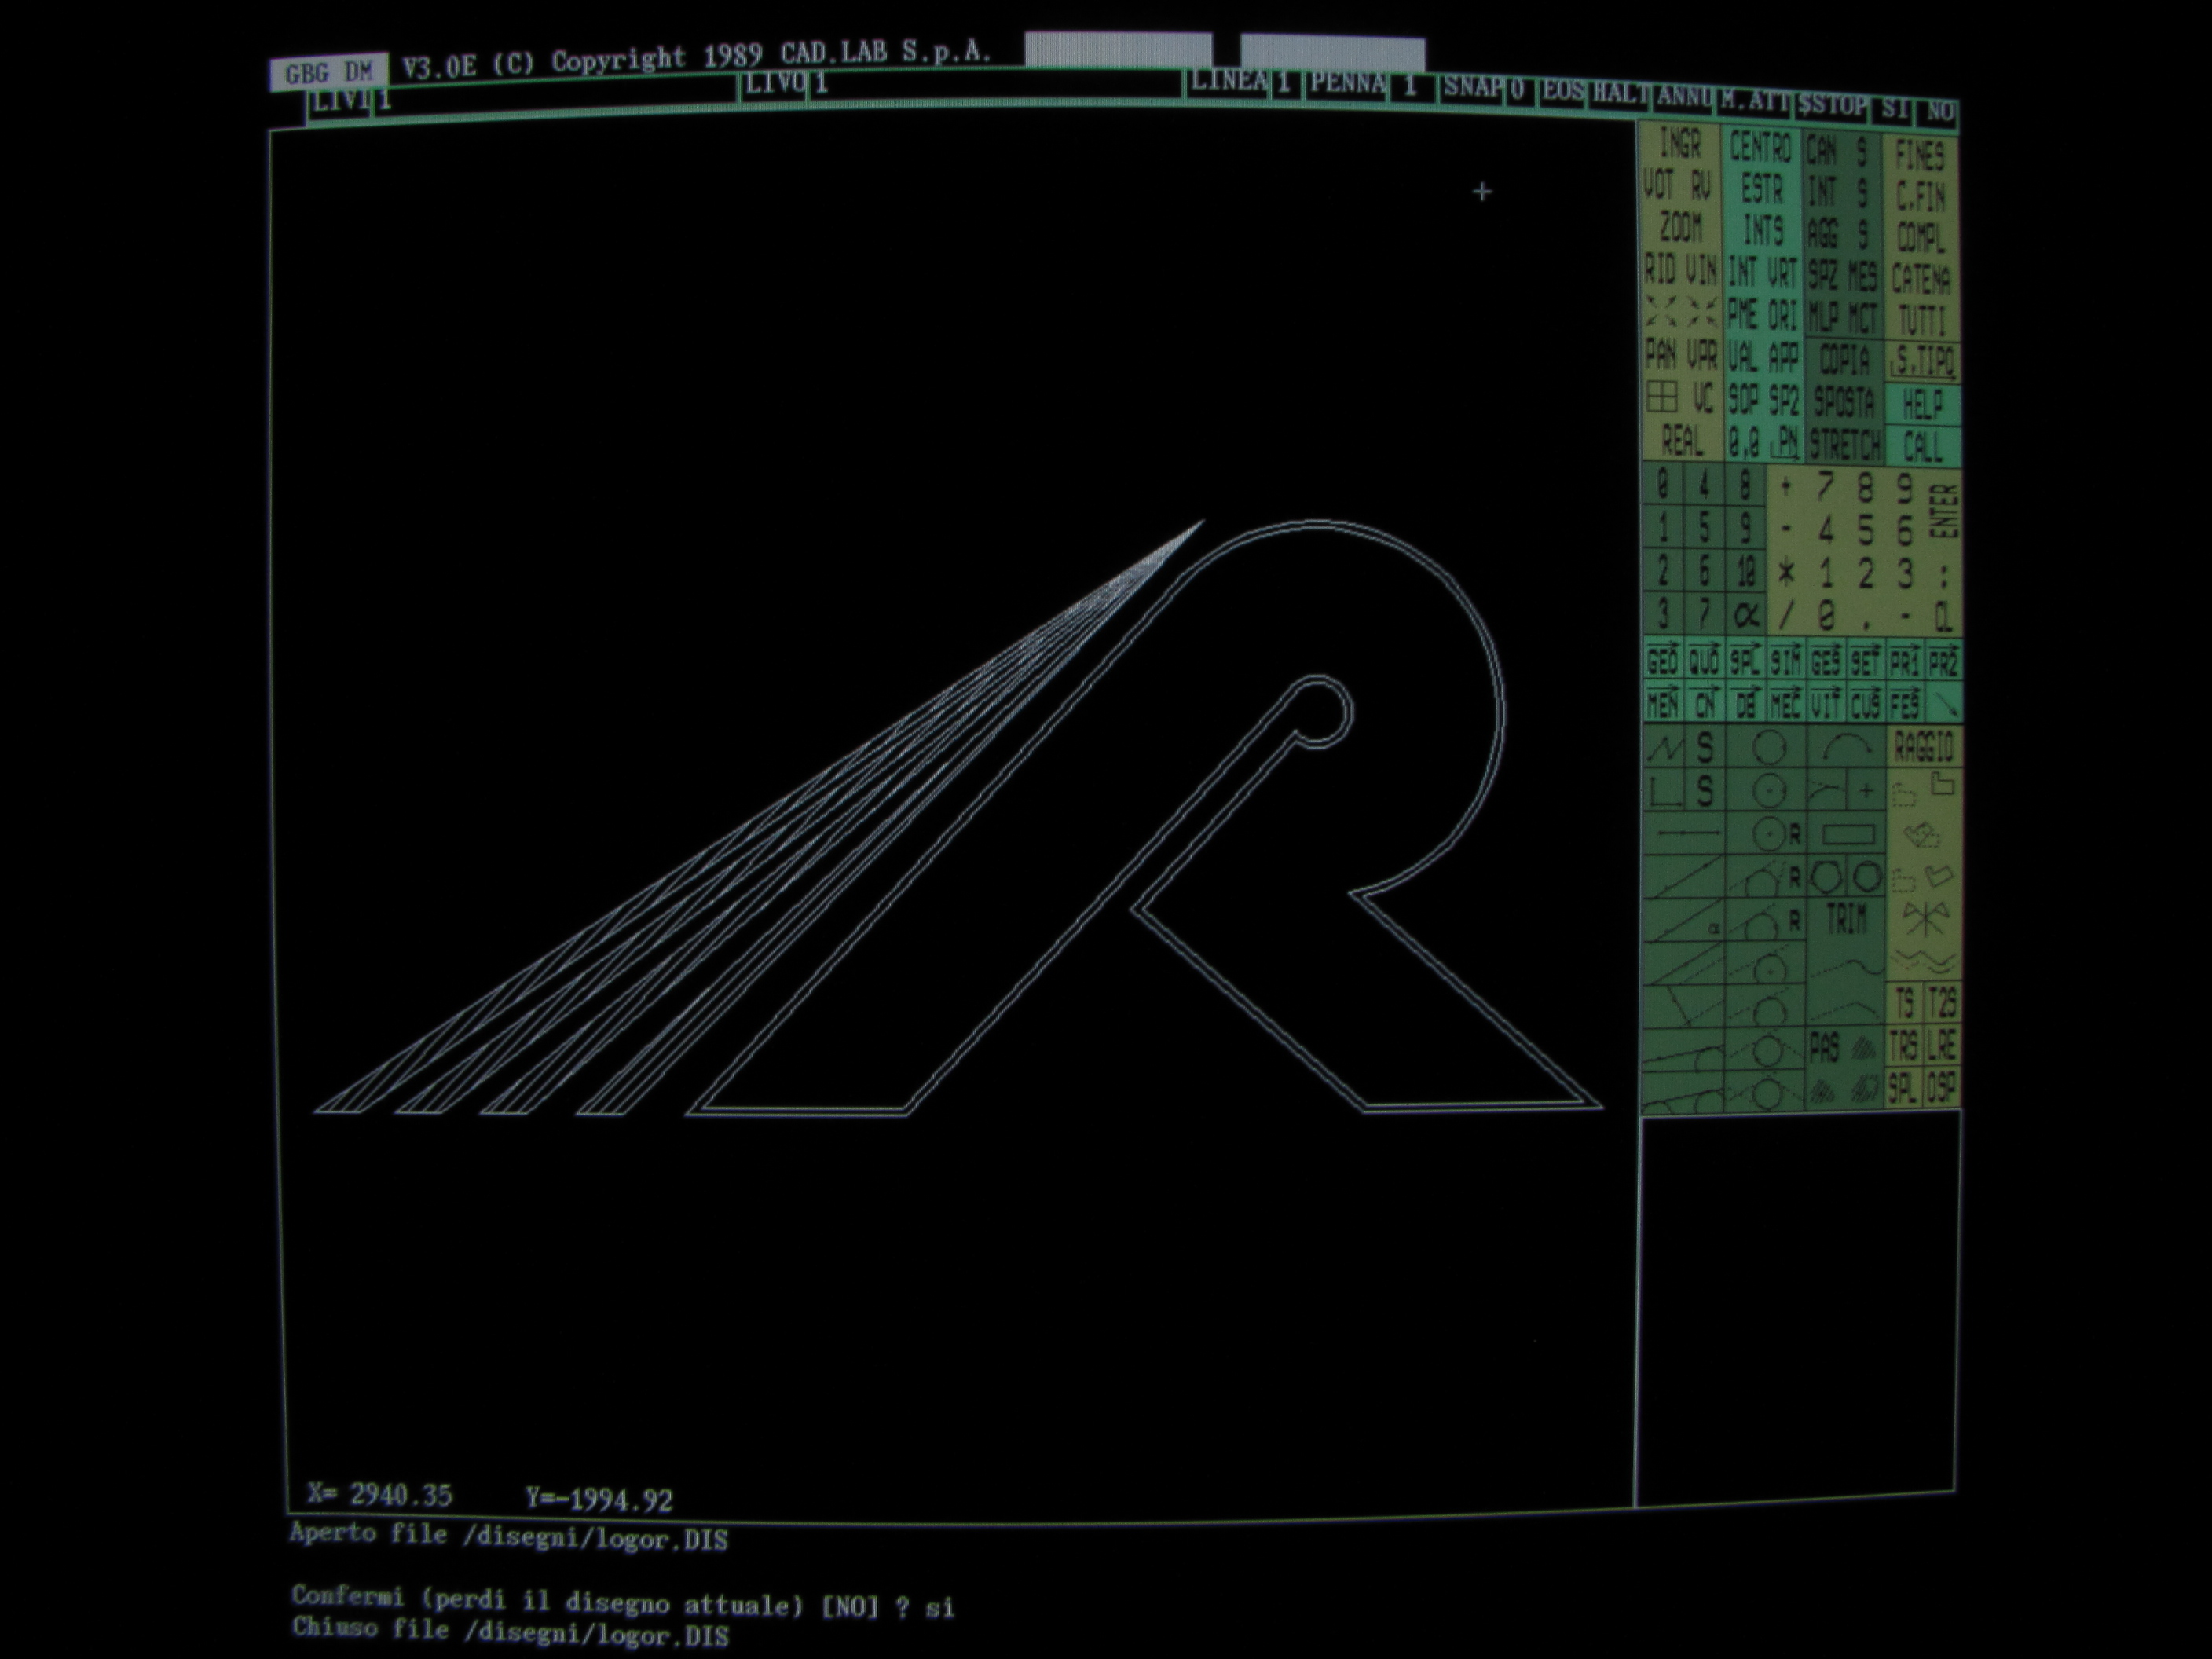Click the HALT button
Image resolution: width=2212 pixels, height=1659 pixels.
1619,96
